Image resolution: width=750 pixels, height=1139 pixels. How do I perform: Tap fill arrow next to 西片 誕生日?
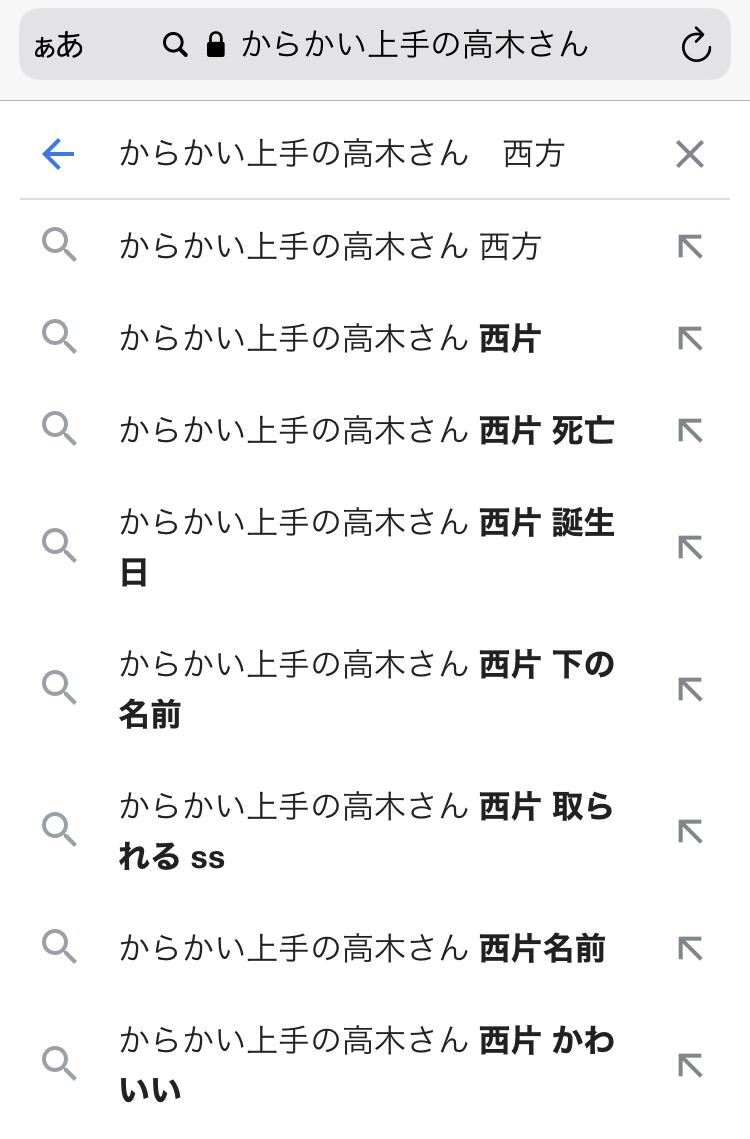690,547
